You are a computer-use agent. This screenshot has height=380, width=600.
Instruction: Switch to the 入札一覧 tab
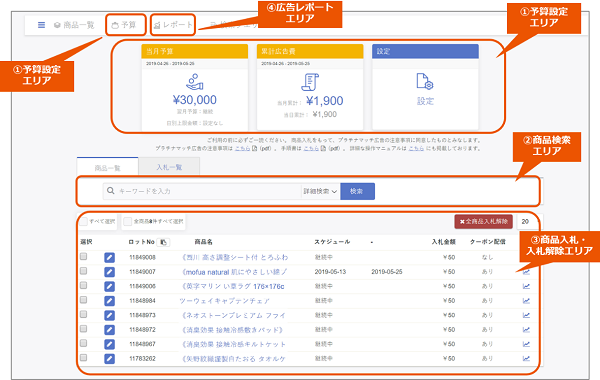tap(169, 167)
